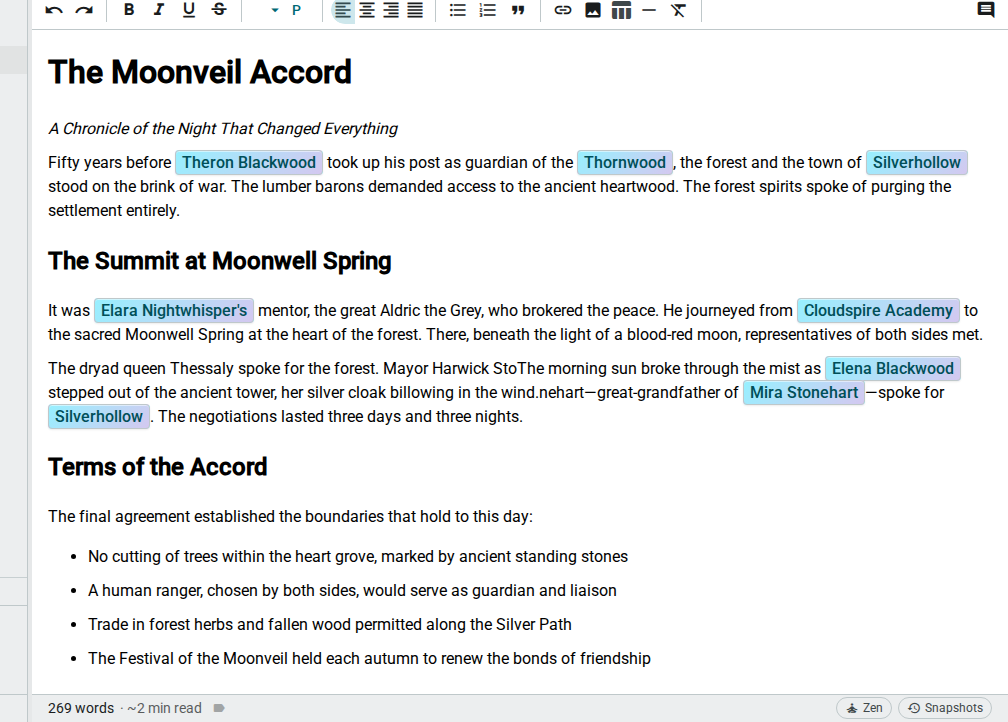Click the title 'The Moonveil Accord'
Screen dimensions: 1008x722
(x=200, y=72)
